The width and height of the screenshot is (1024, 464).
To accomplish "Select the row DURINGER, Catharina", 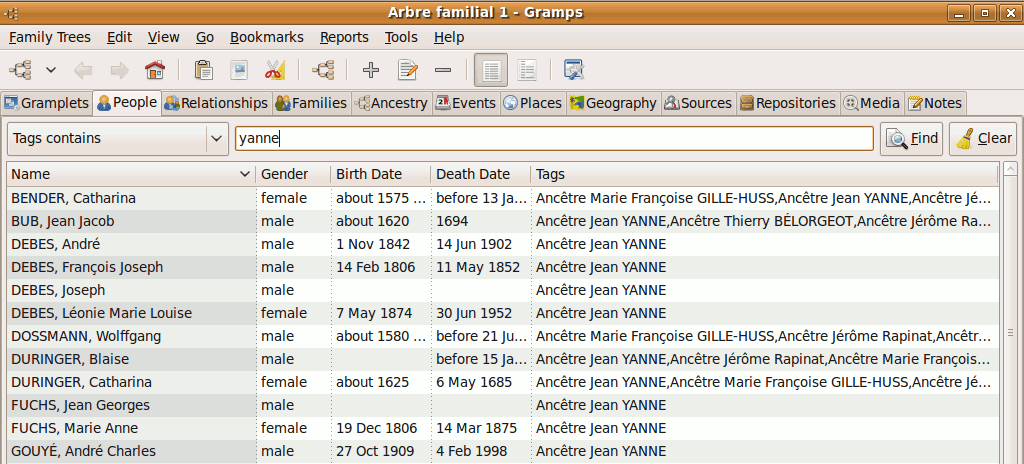I will coord(503,382).
